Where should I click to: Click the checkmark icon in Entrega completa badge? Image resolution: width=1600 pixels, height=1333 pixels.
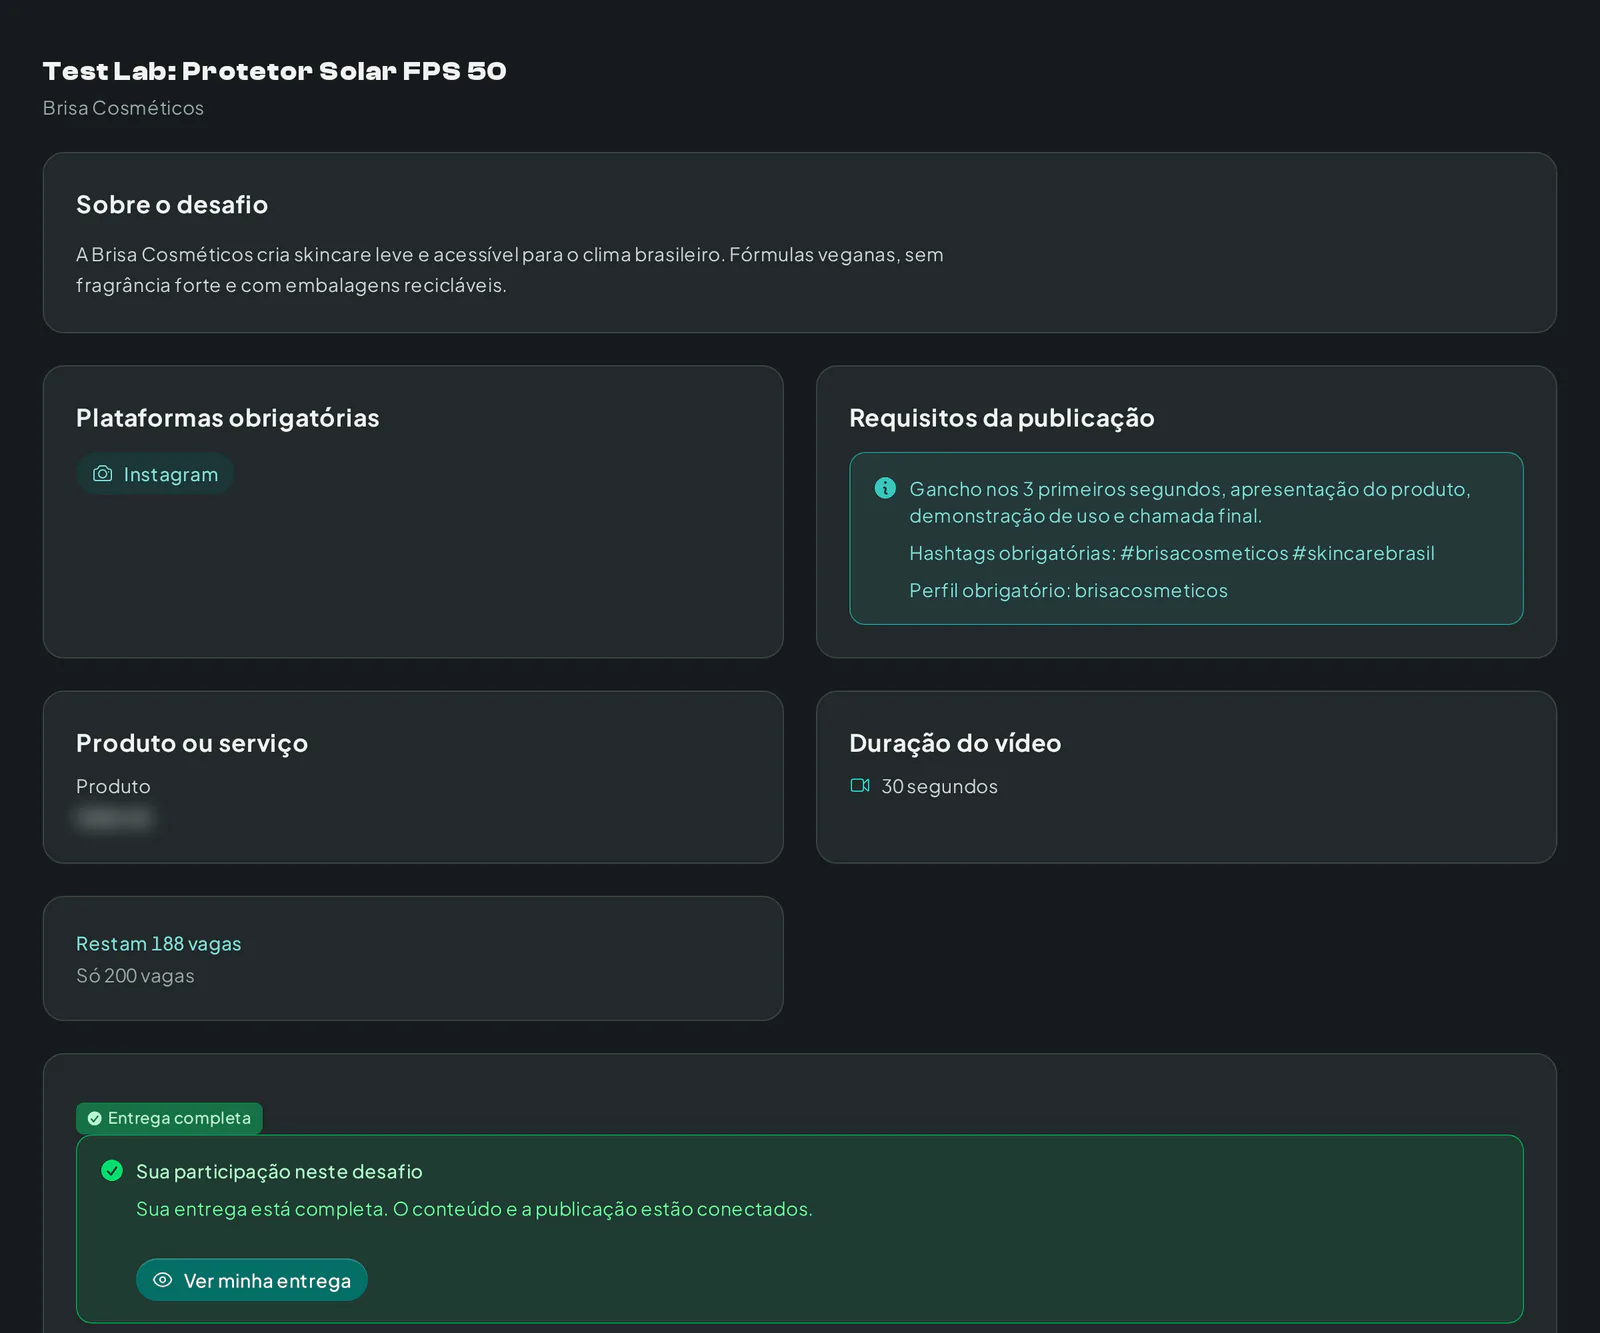(95, 1118)
